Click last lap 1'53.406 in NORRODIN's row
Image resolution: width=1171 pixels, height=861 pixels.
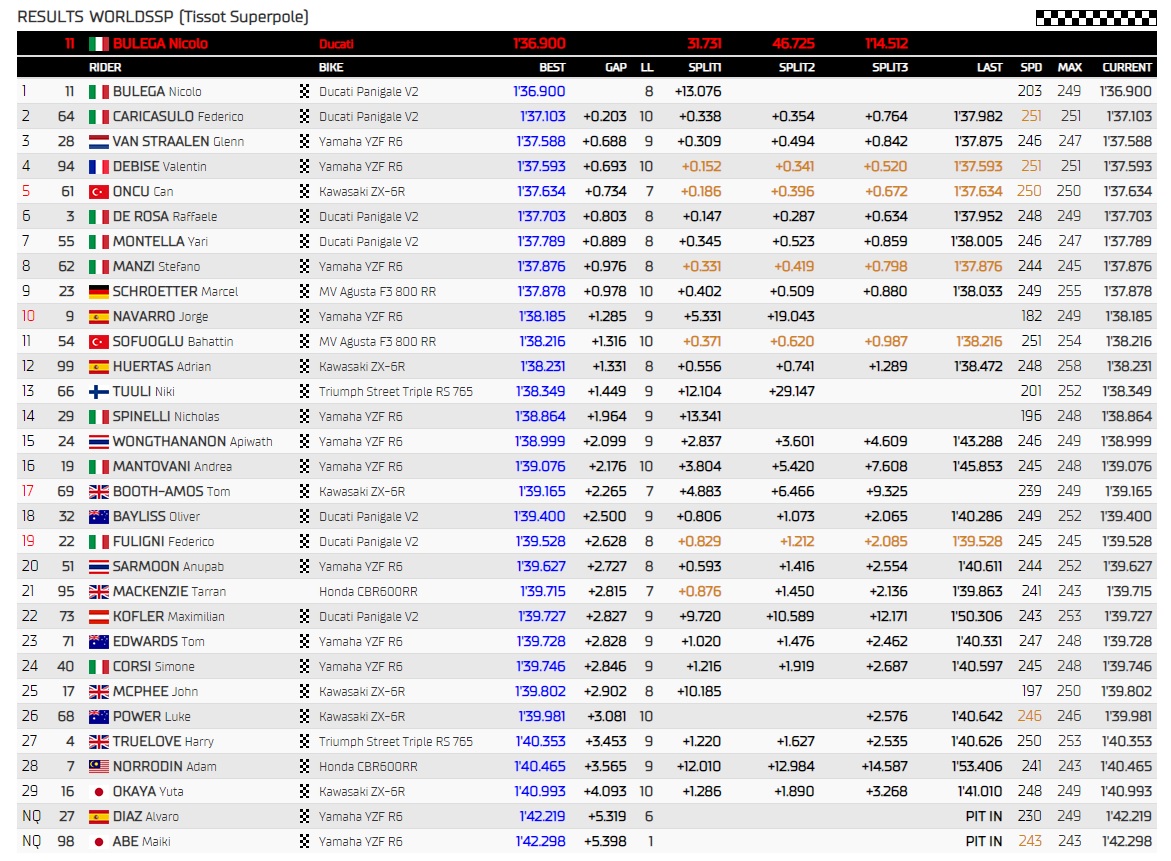977,767
